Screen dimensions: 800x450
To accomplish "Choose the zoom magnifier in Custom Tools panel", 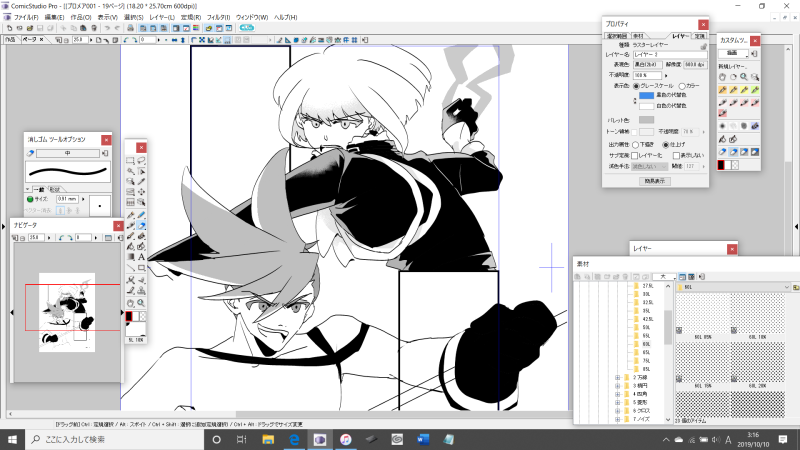I will [x=744, y=77].
